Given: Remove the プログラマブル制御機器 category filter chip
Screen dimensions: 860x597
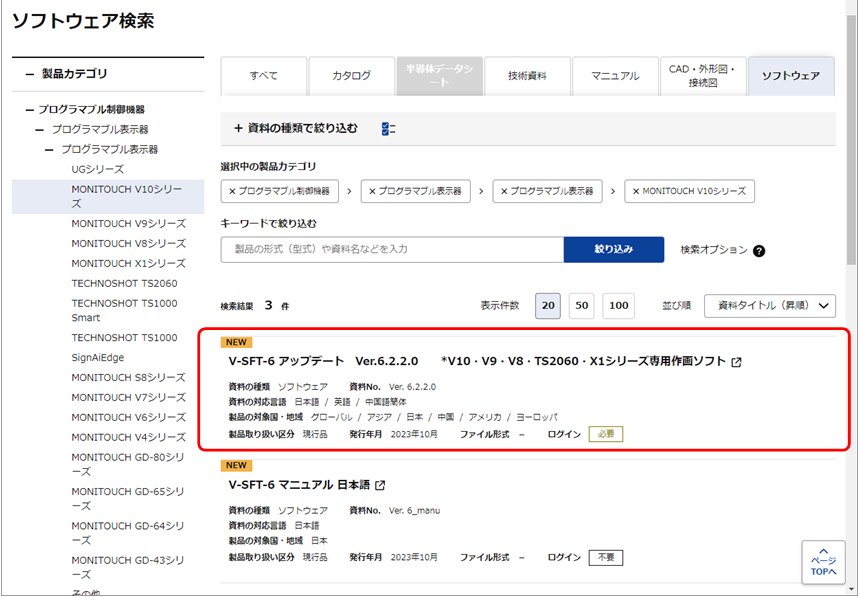Looking at the screenshot, I should click(280, 191).
